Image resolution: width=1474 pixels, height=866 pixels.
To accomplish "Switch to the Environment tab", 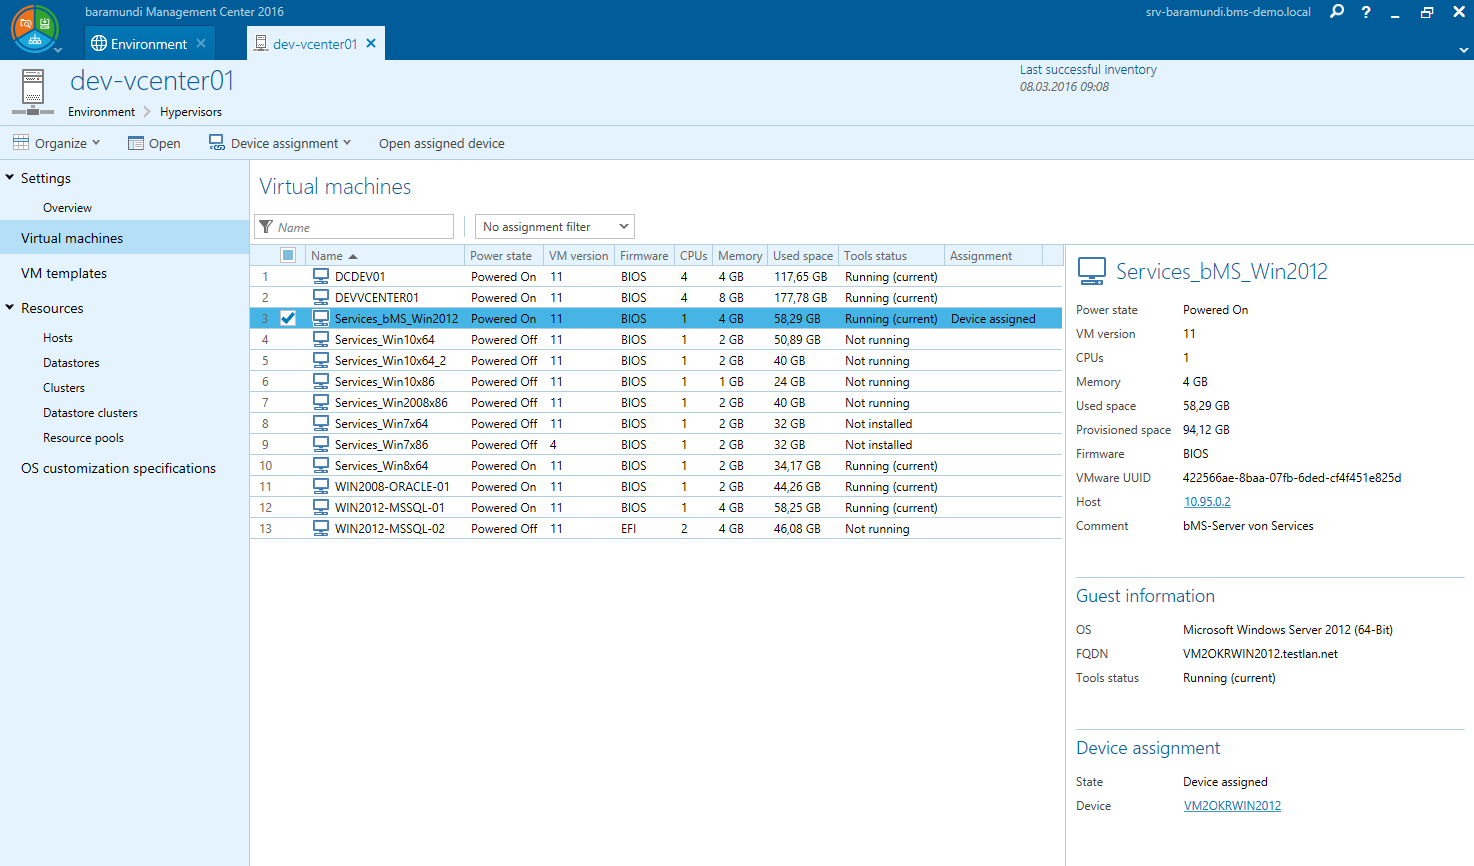I will coord(148,44).
